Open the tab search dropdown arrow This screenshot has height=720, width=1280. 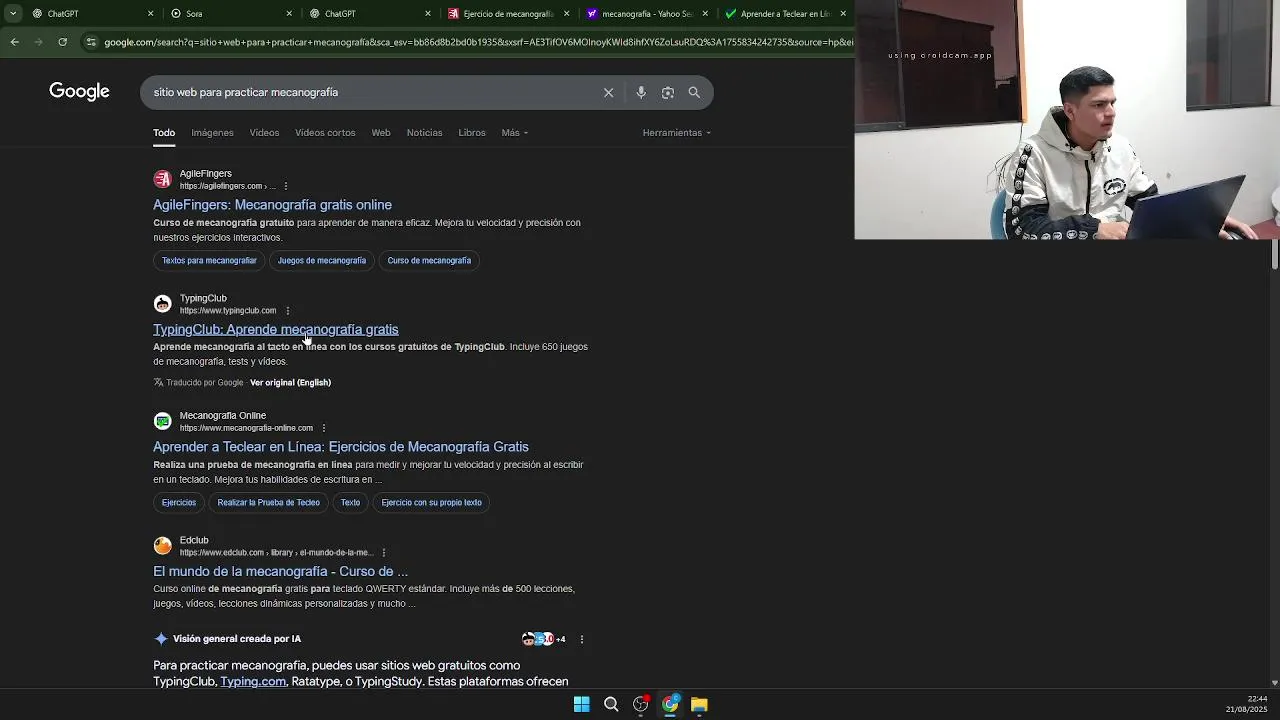click(x=13, y=14)
